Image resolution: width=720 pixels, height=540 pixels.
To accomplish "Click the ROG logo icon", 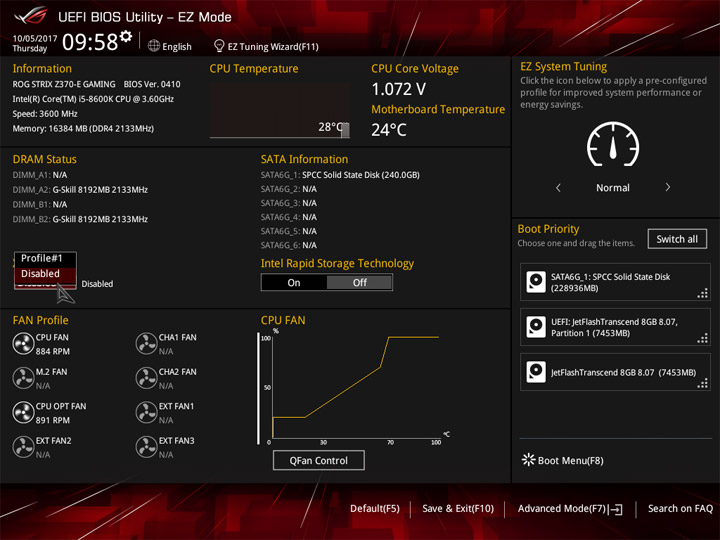I will coord(31,16).
